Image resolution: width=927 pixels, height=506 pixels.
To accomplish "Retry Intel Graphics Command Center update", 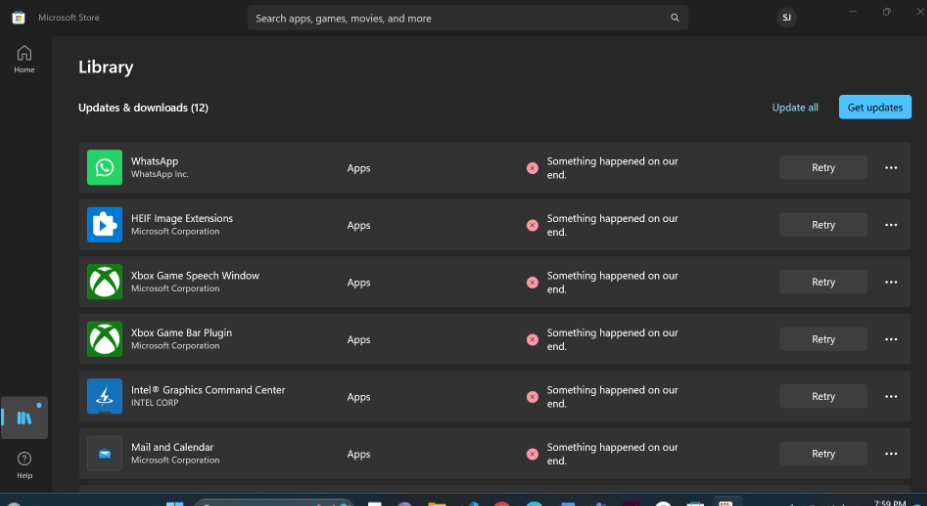I will (823, 396).
